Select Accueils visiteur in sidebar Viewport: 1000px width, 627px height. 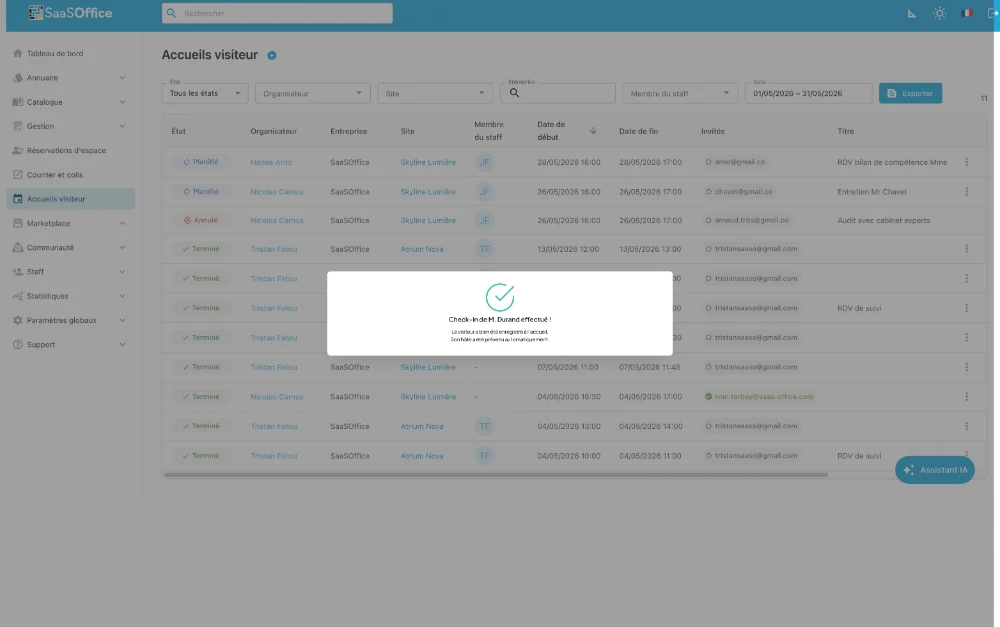[x=70, y=199]
